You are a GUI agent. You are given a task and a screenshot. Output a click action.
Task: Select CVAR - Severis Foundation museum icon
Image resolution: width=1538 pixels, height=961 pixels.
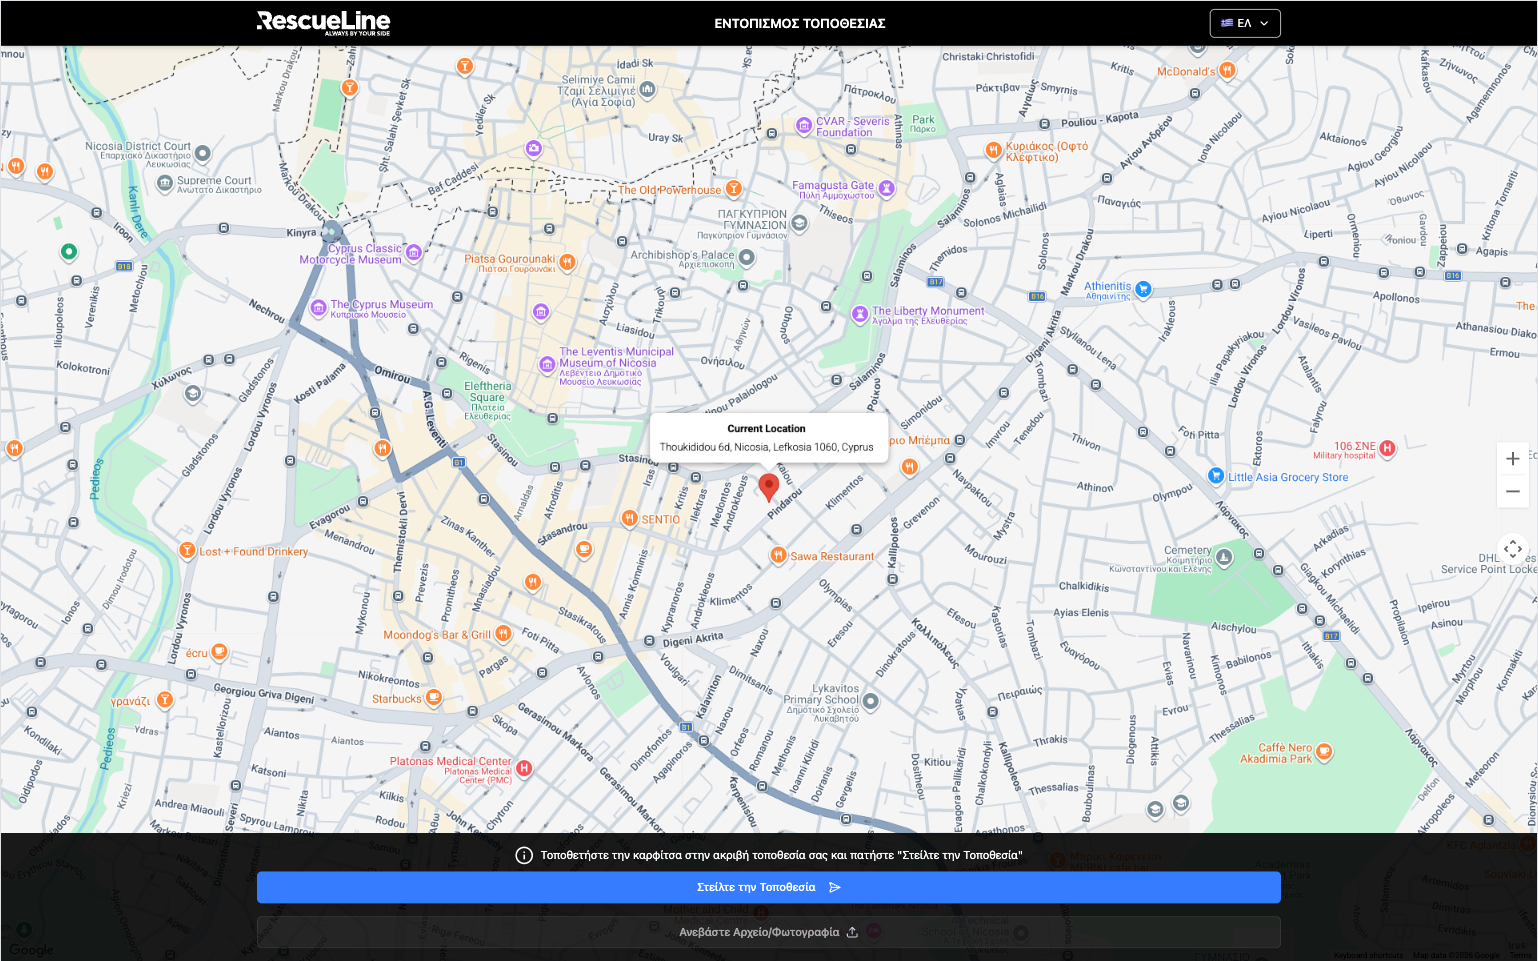tap(803, 126)
